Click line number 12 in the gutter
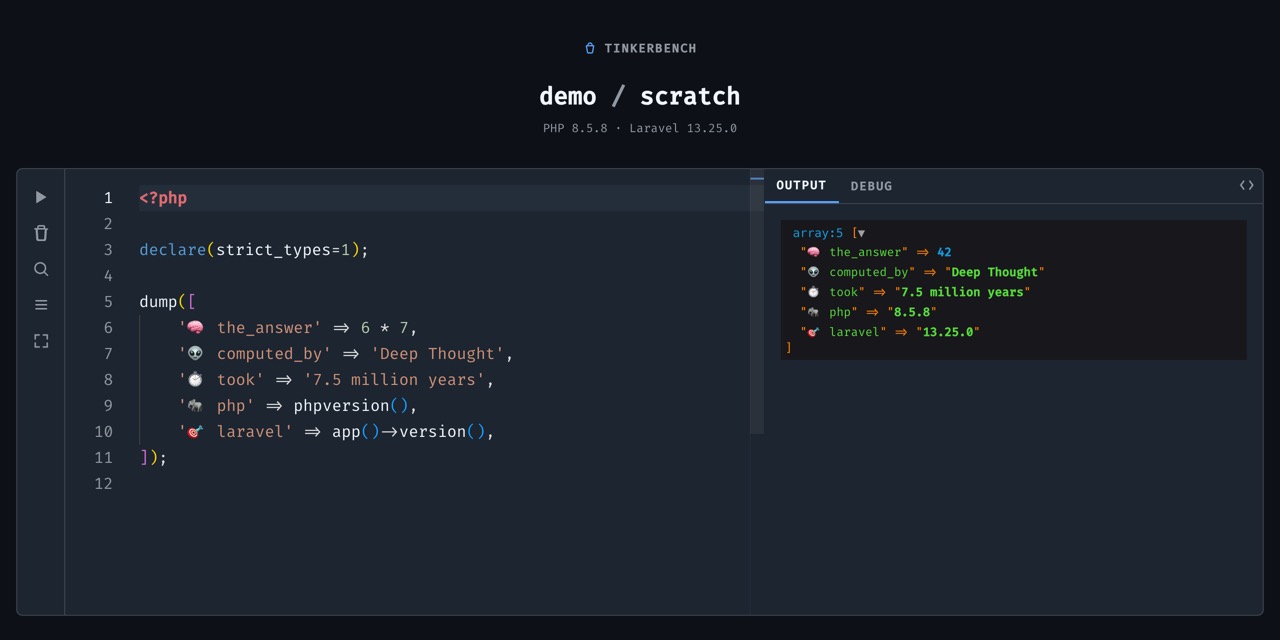Viewport: 1280px width, 640px height. [x=103, y=484]
